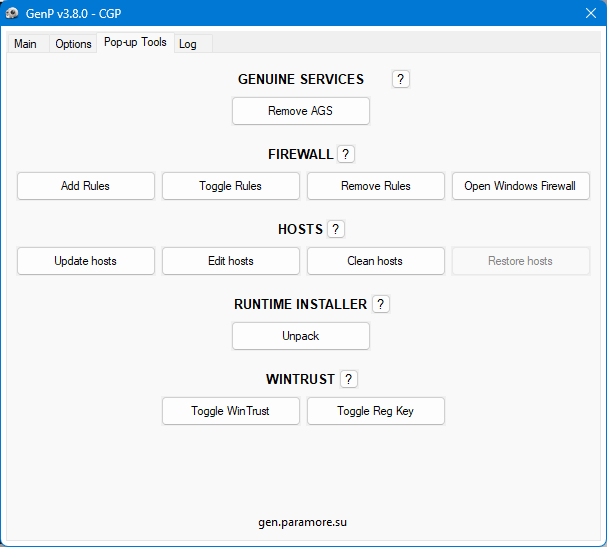Open Windows Firewall button
This screenshot has height=547, width=607.
[x=521, y=186]
